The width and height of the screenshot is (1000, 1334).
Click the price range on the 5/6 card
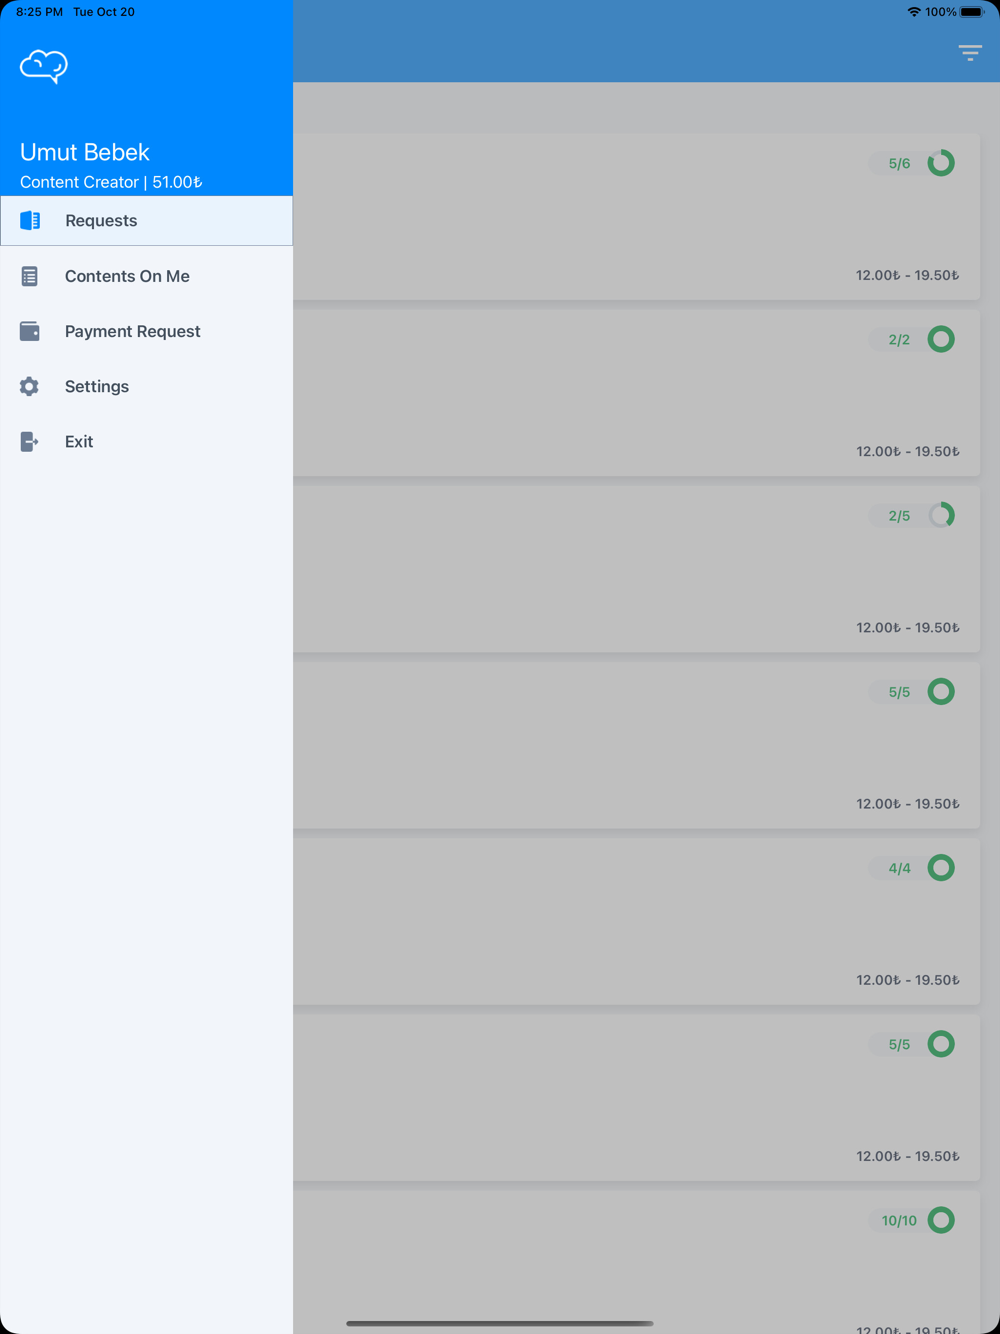coord(907,275)
